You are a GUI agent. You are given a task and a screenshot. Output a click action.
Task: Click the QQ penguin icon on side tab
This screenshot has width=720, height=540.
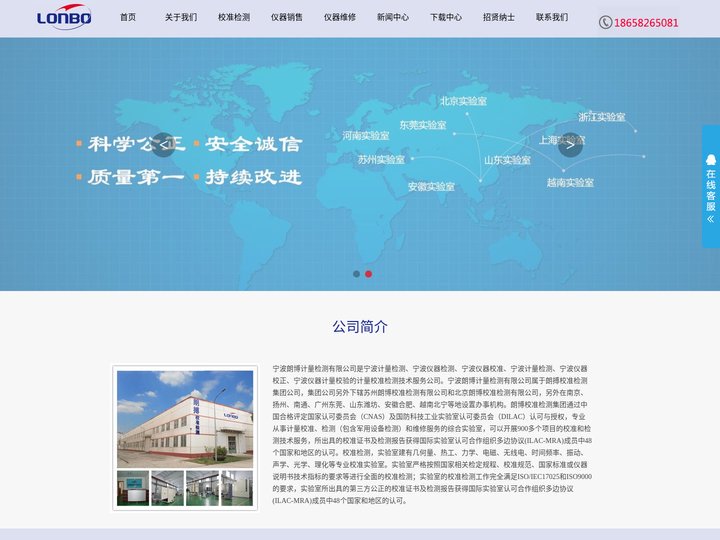point(711,160)
